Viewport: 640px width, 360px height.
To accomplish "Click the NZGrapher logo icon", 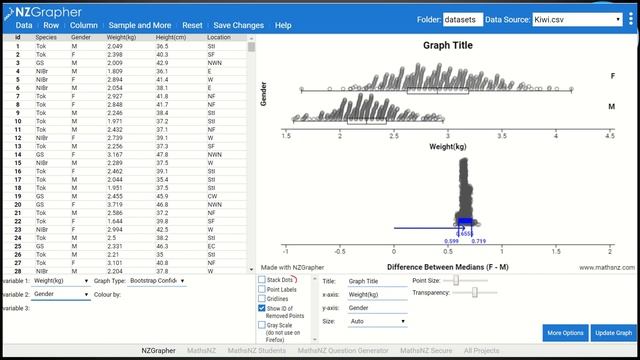I will click(9, 13).
